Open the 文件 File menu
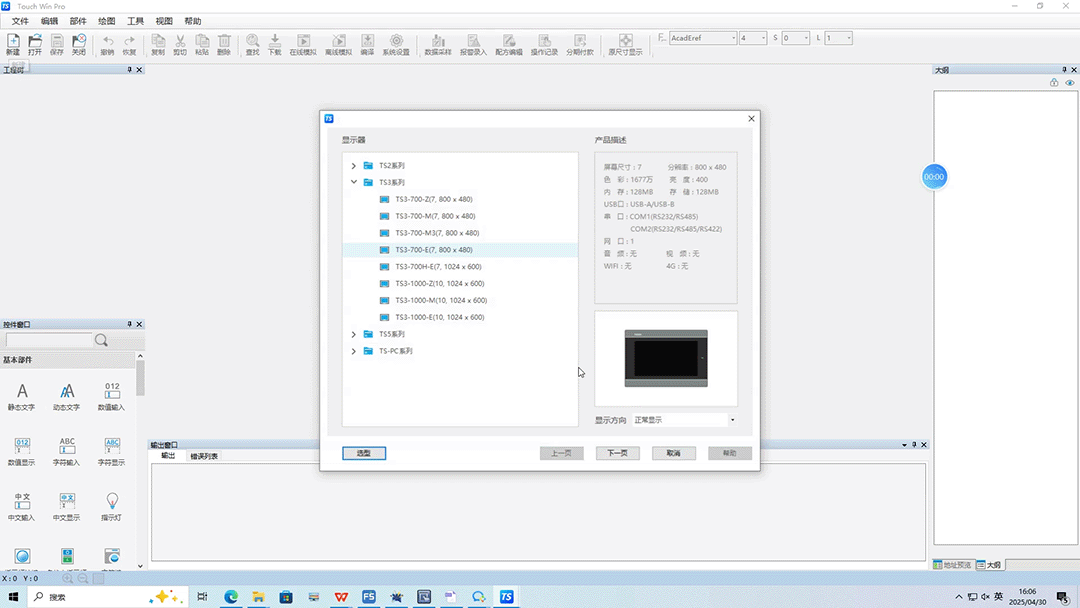This screenshot has height=608, width=1080. tap(20, 21)
